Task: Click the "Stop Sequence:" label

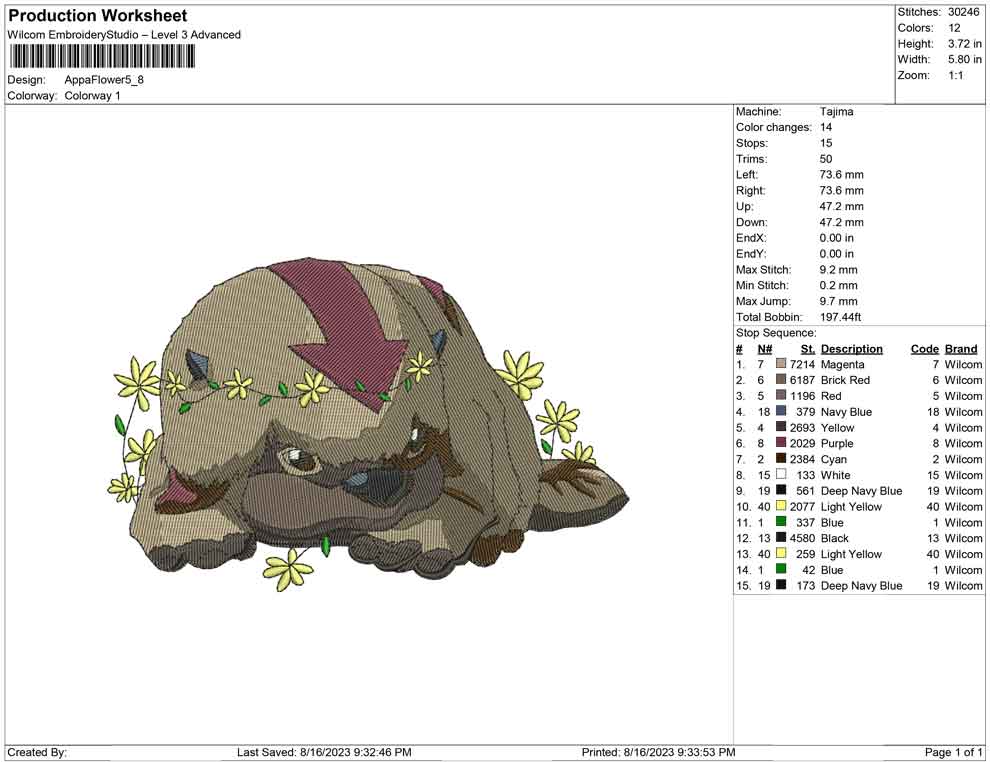Action: [776, 333]
